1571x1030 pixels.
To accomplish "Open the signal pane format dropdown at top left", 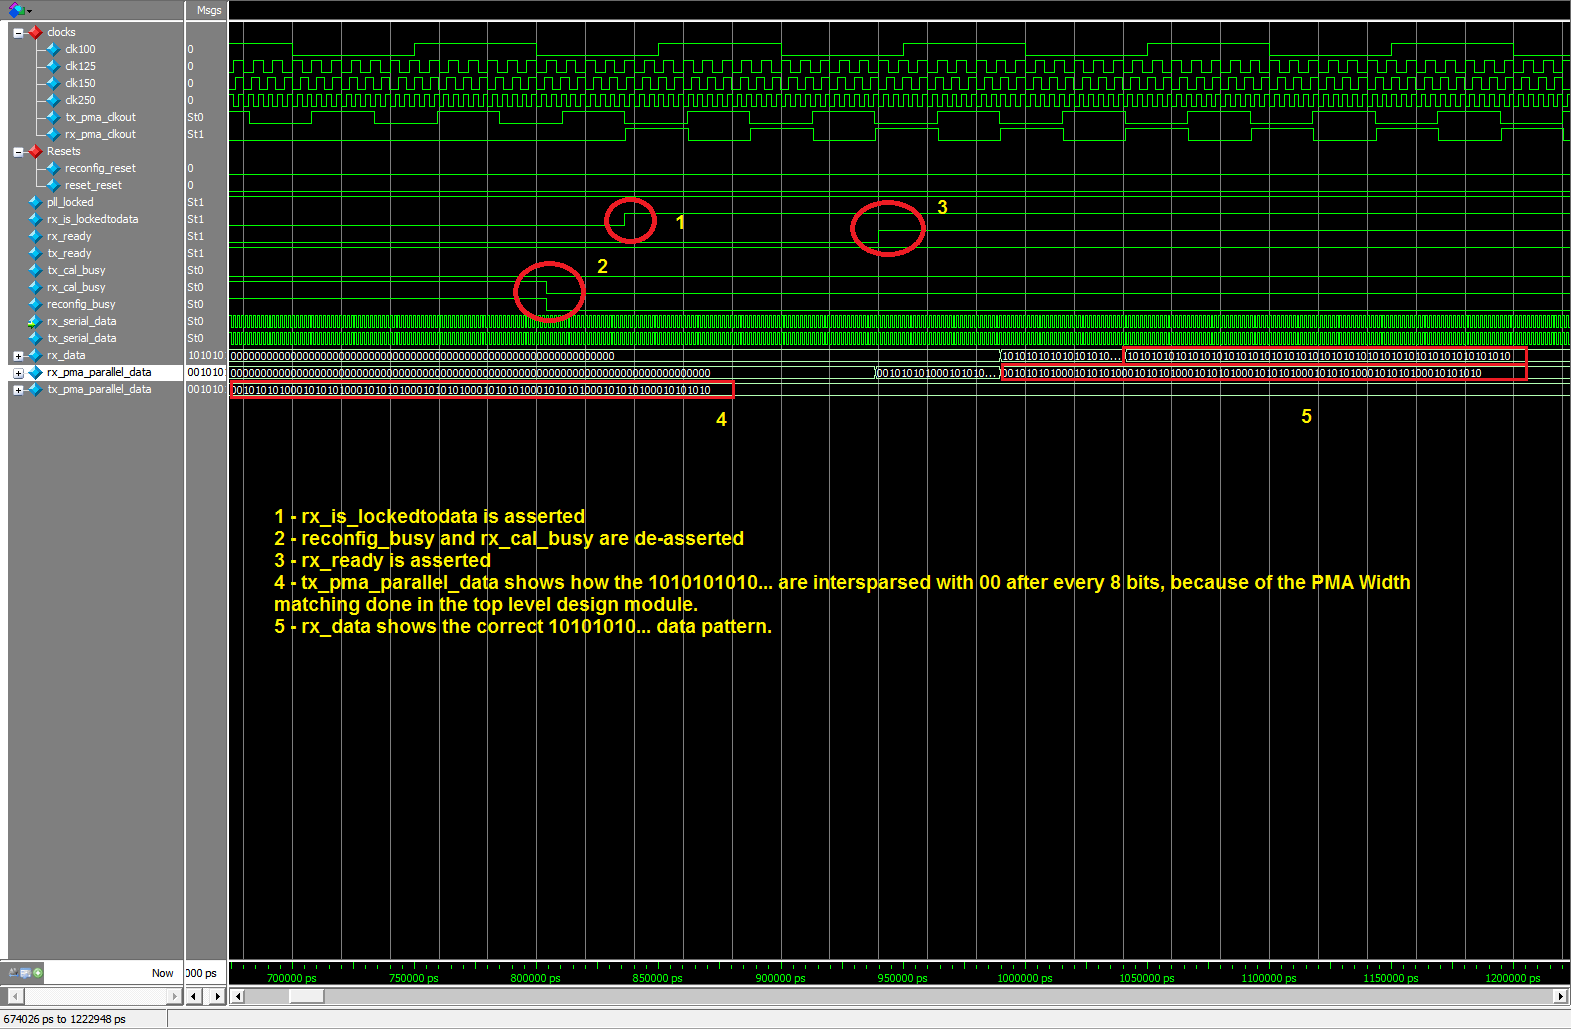I will [x=20, y=10].
